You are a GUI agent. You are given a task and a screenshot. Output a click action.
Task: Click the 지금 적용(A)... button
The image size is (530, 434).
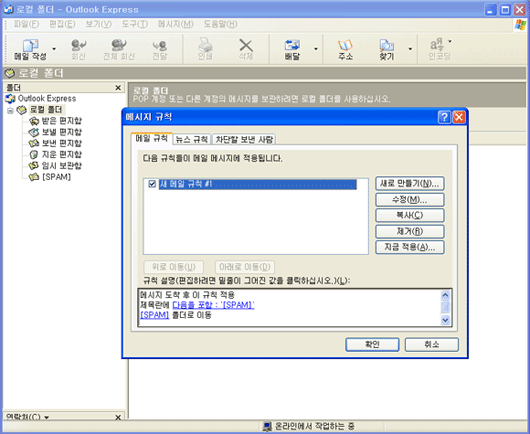[x=410, y=247]
